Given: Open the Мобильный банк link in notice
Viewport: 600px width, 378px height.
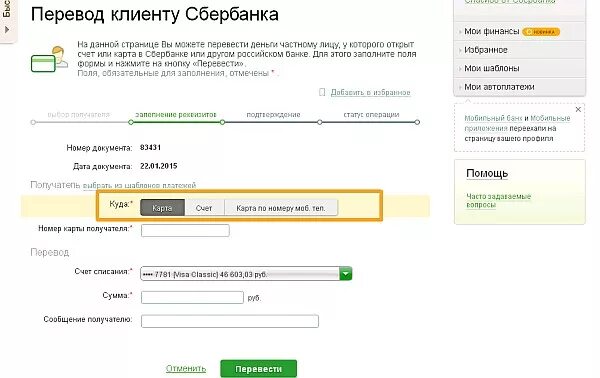Looking at the screenshot, I should tap(493, 118).
